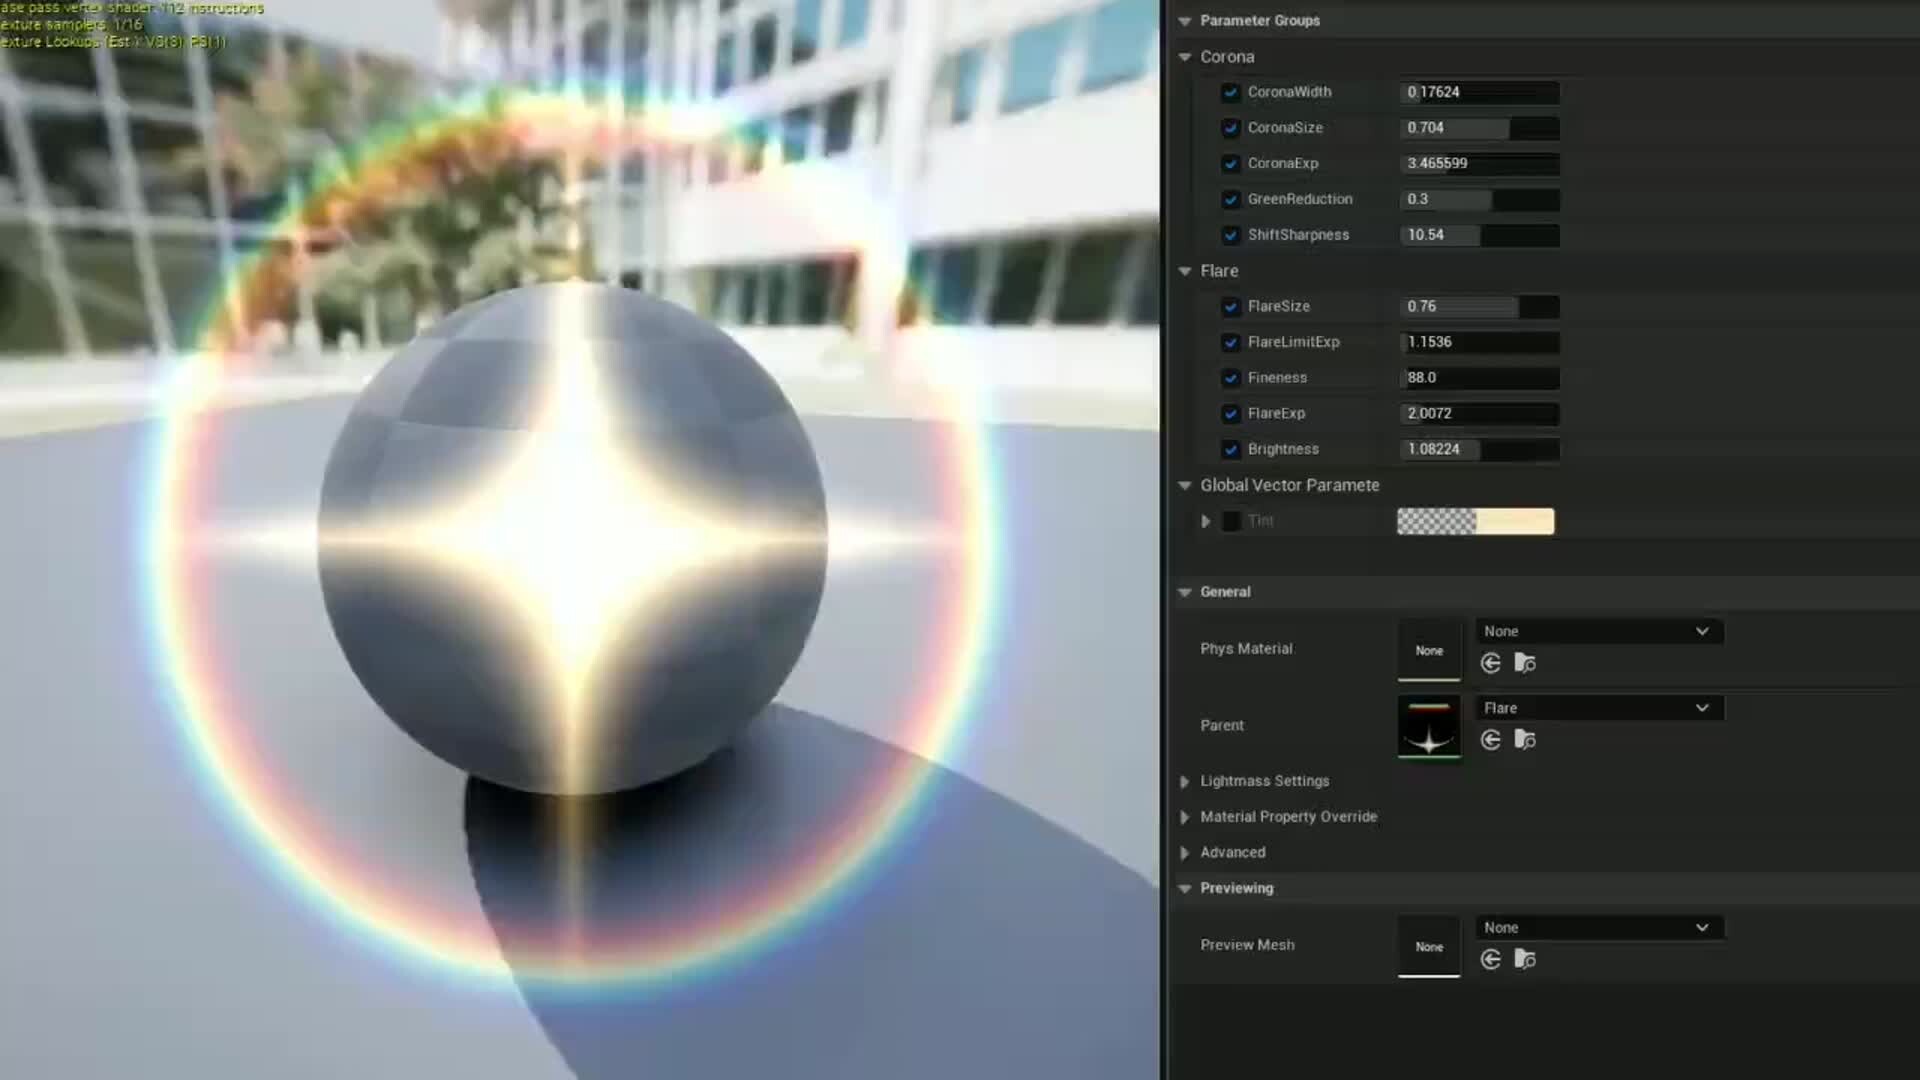Toggle the FlareLimitExp checkbox
The image size is (1920, 1080).
coord(1231,342)
